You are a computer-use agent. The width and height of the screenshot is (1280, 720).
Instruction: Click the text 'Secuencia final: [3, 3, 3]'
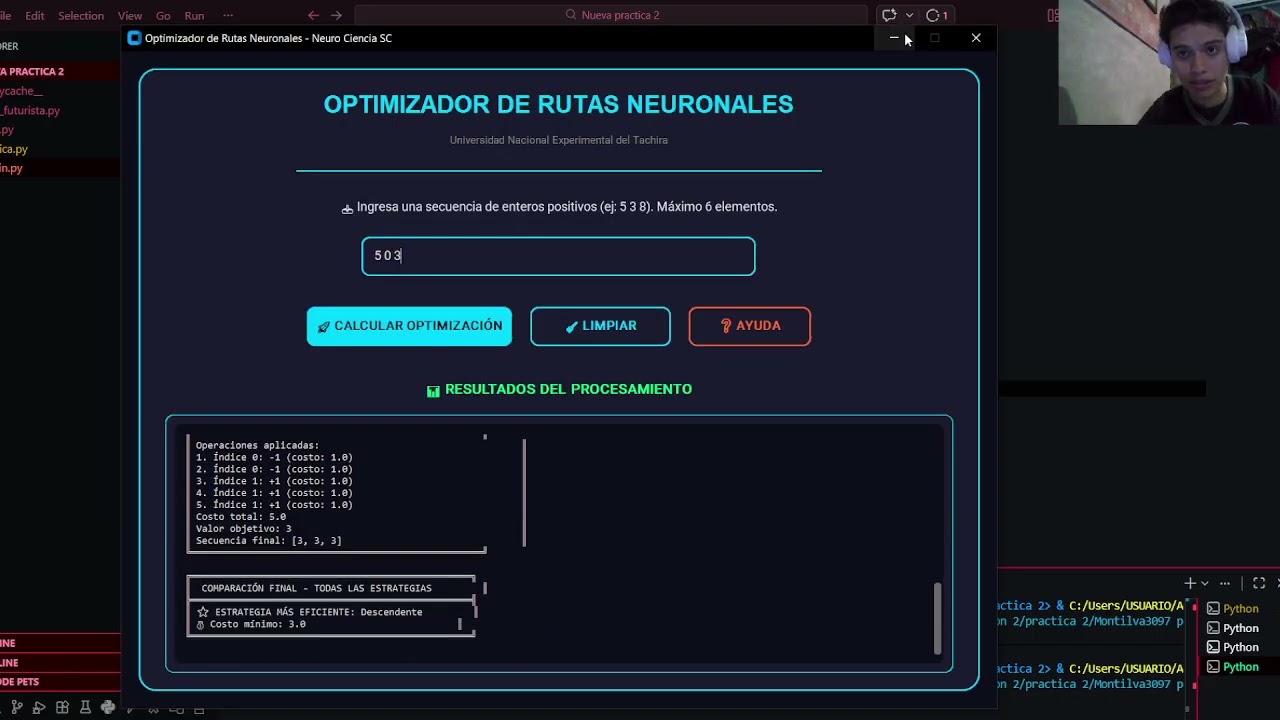coord(269,541)
